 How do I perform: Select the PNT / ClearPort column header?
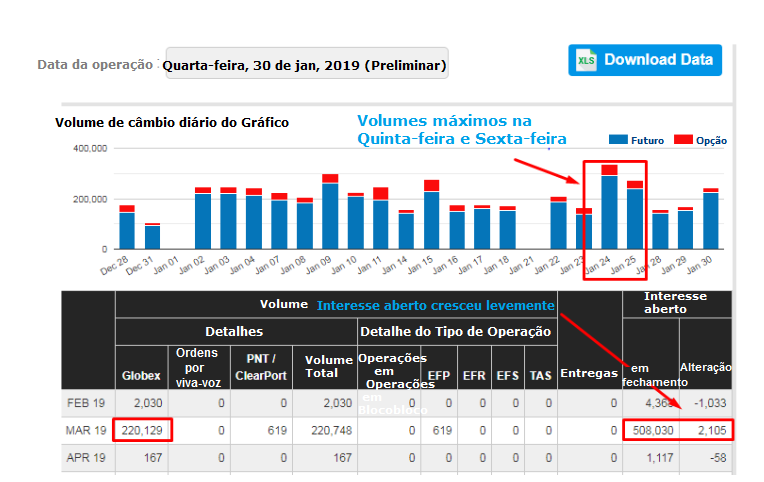[267, 366]
